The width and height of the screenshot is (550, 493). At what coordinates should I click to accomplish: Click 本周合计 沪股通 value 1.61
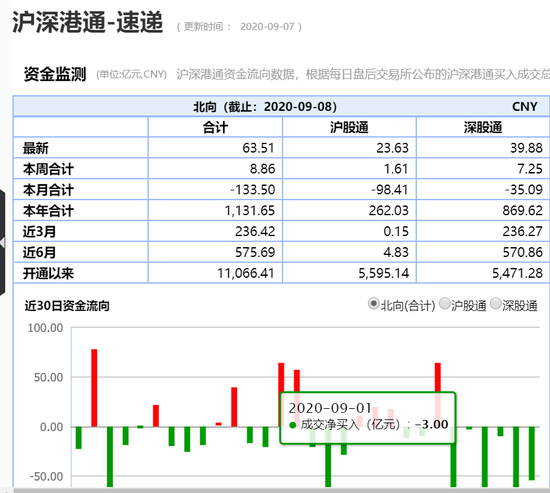pos(396,169)
